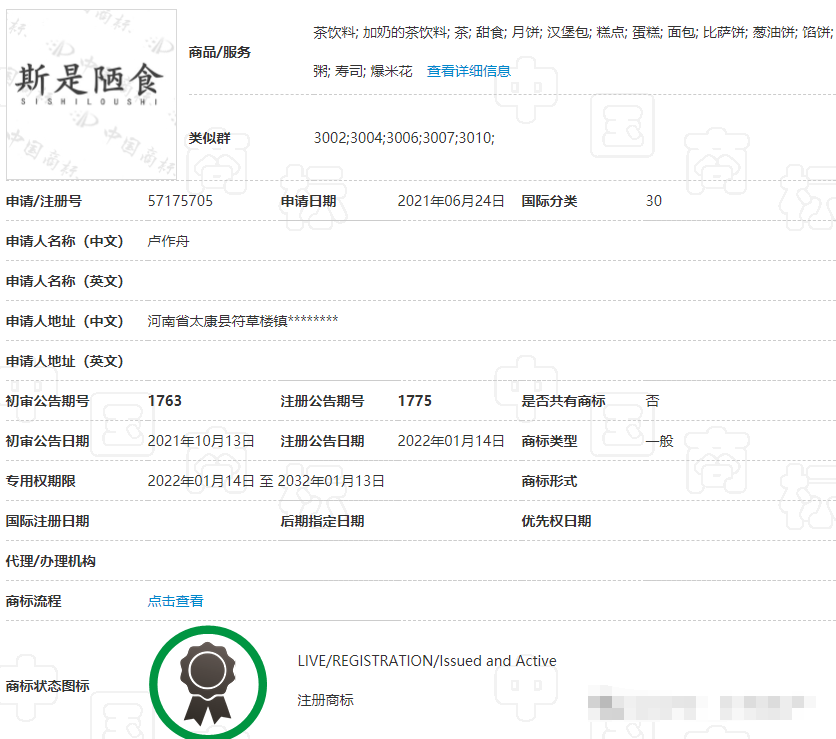The width and height of the screenshot is (836, 739).
Task: Click the 商品/服务 label
Action: click(220, 52)
